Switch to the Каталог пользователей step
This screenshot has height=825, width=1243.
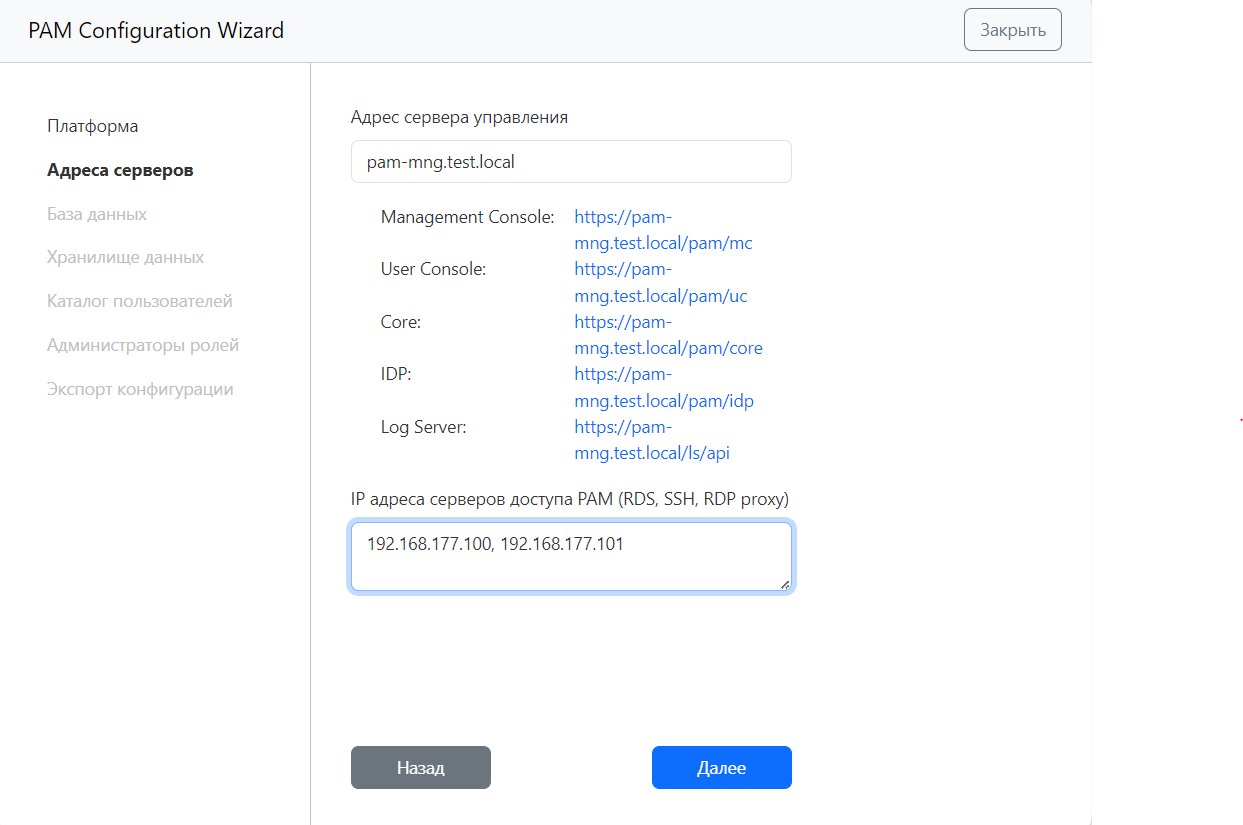(x=139, y=301)
